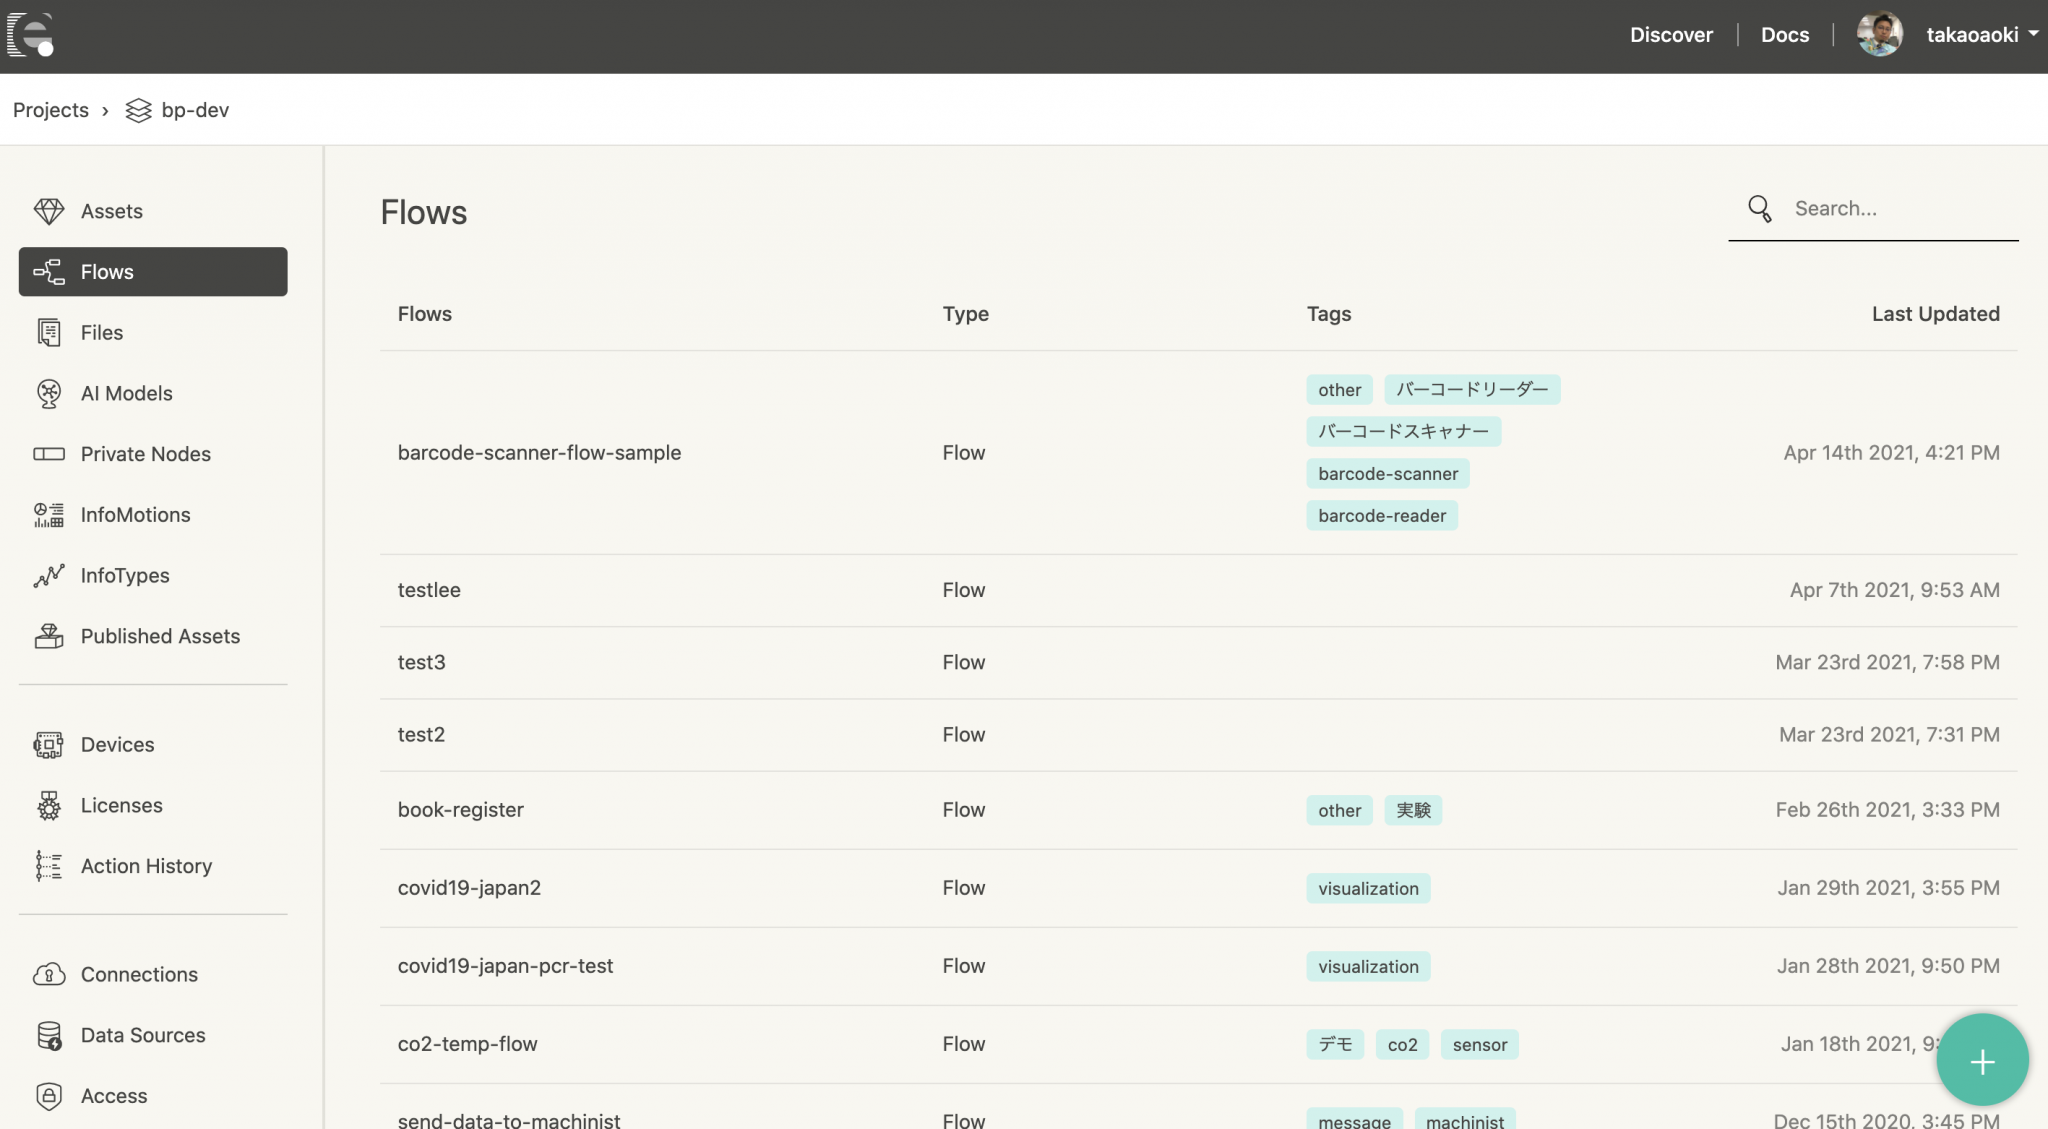Open the barcode-scanner-flow-sample flow

click(x=539, y=452)
